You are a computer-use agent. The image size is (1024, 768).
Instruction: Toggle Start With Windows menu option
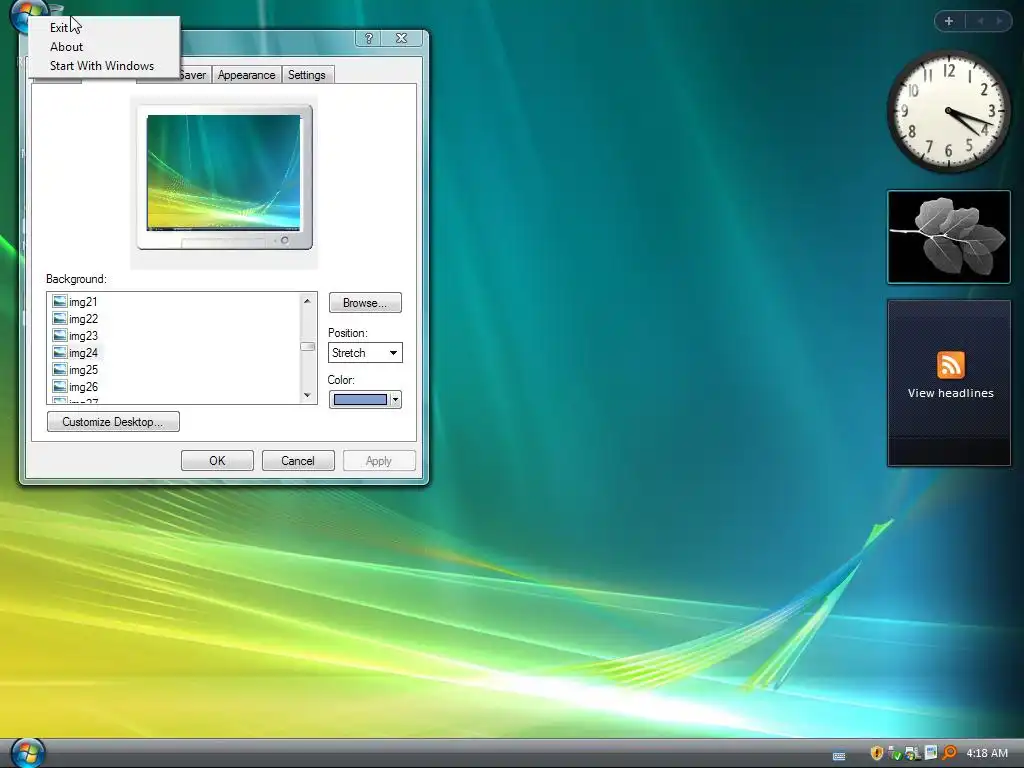[x=102, y=65]
